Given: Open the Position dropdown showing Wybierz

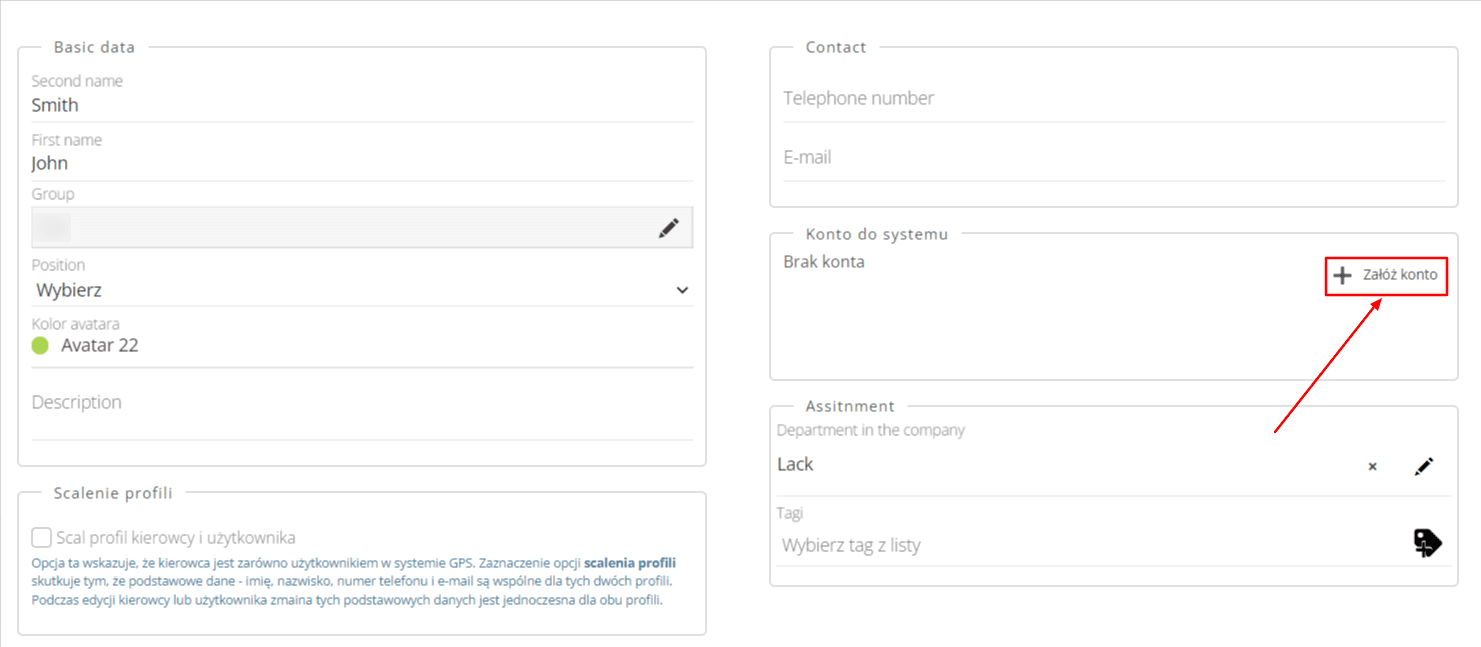Looking at the screenshot, I should [x=362, y=290].
